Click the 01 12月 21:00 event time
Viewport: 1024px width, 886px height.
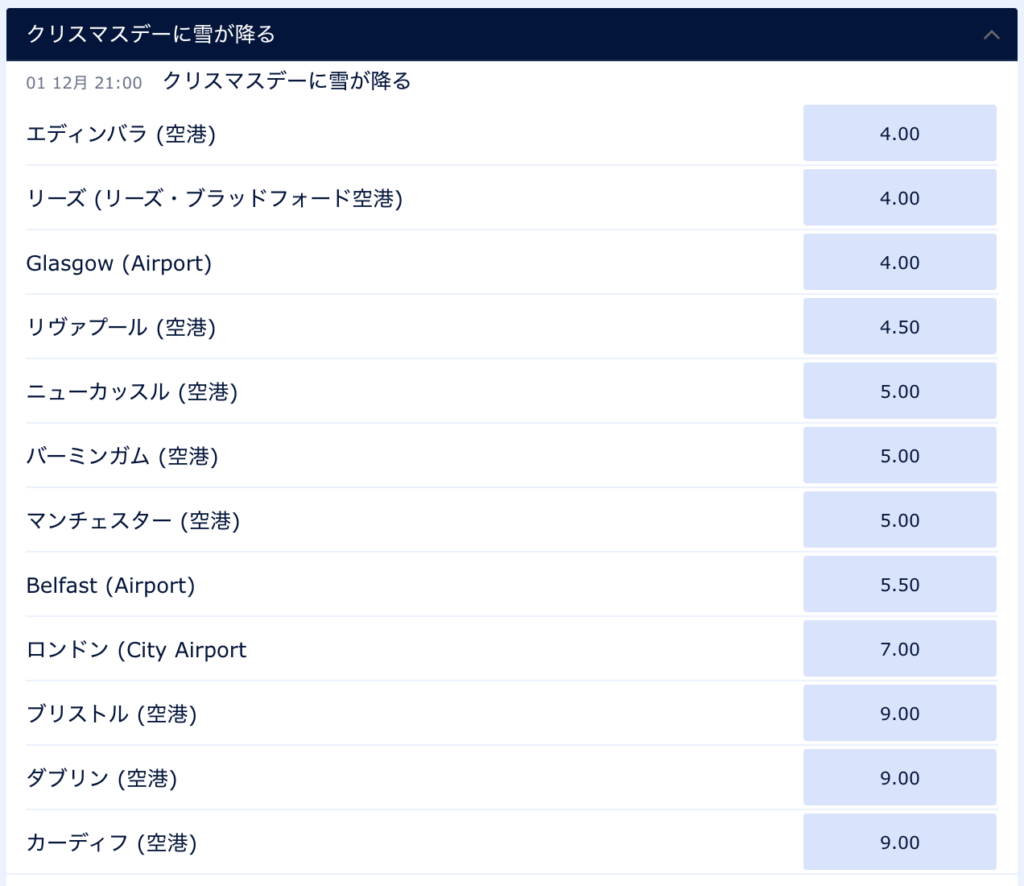(84, 83)
